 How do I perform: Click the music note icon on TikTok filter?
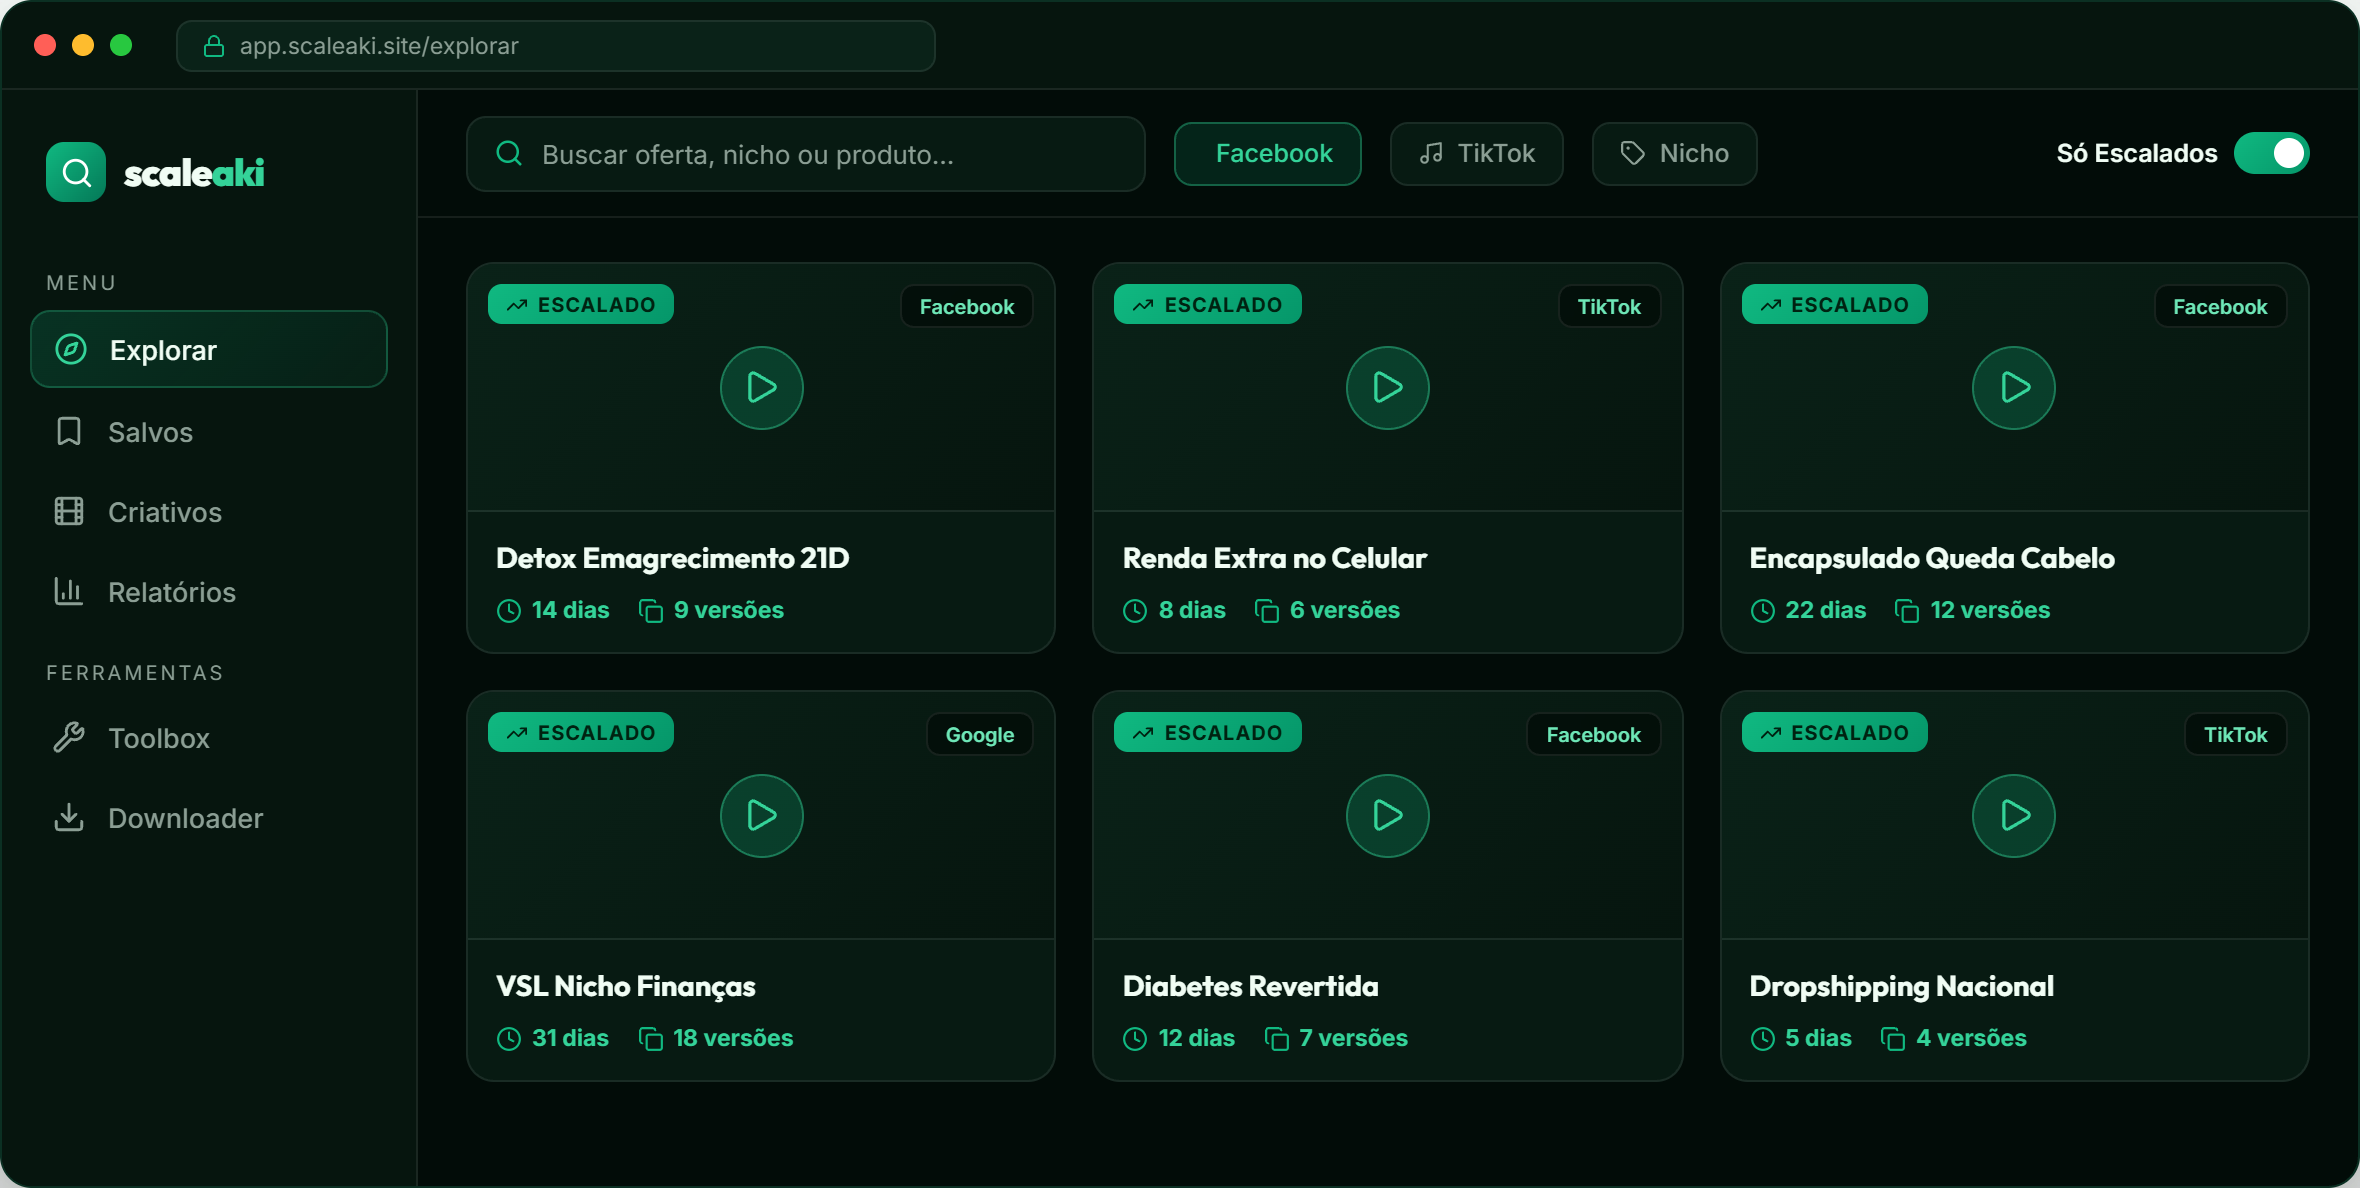click(x=1432, y=153)
